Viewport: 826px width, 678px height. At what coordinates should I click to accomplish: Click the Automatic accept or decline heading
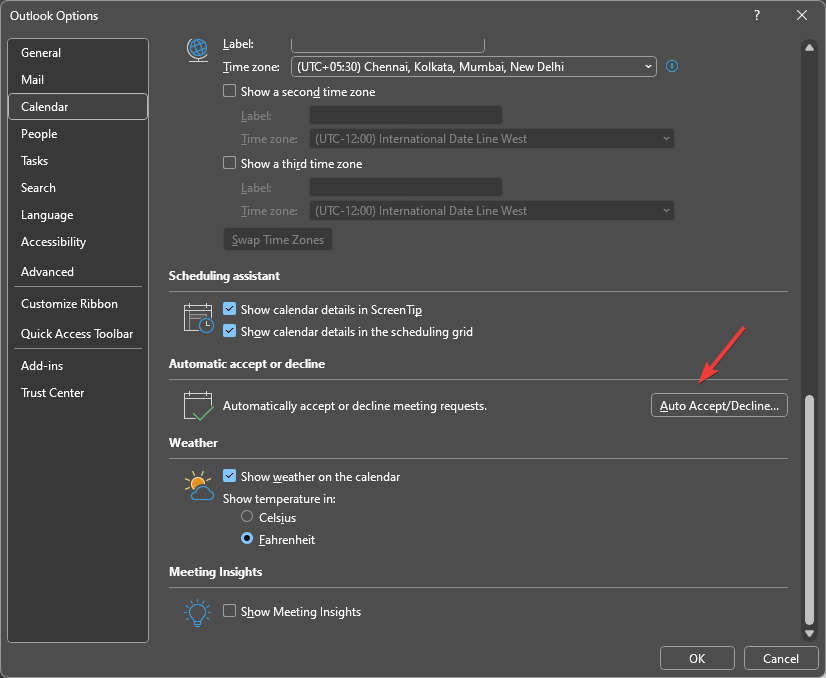(x=247, y=364)
